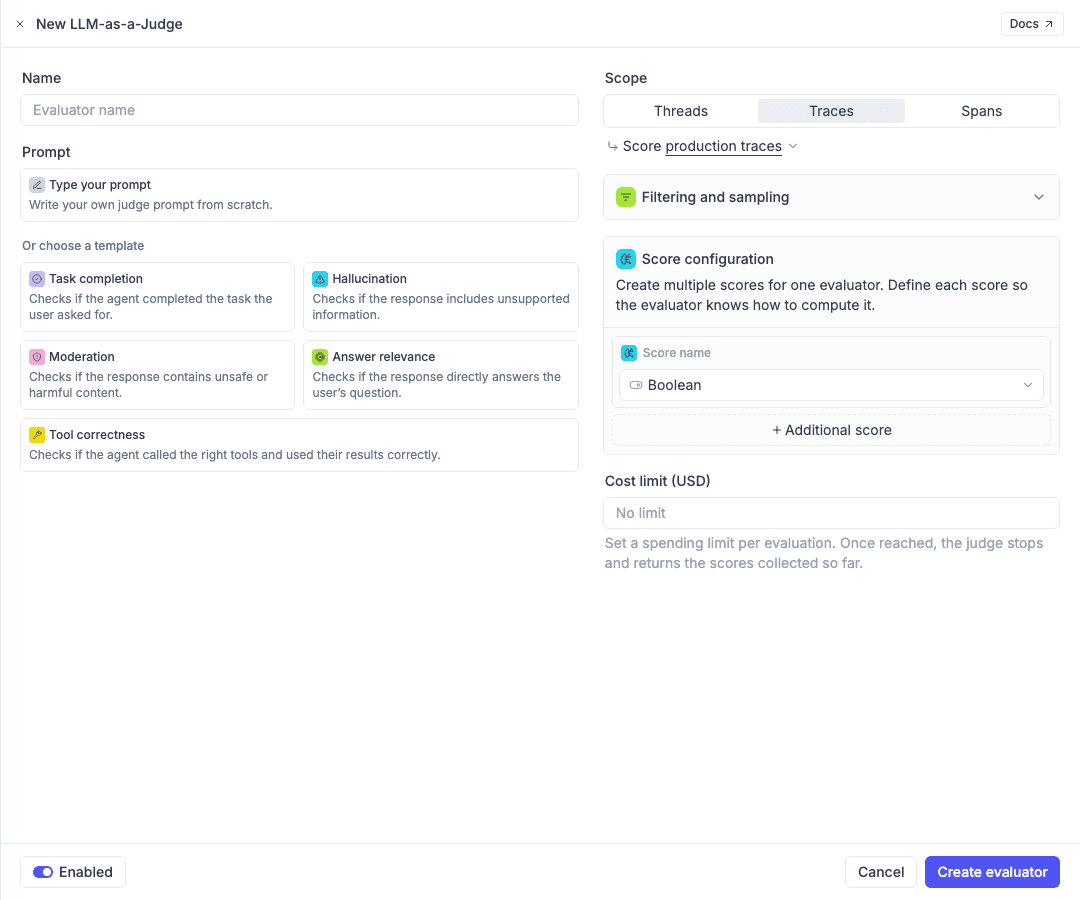This screenshot has width=1080, height=900.
Task: Pick the Moderation template card
Action: coord(158,375)
